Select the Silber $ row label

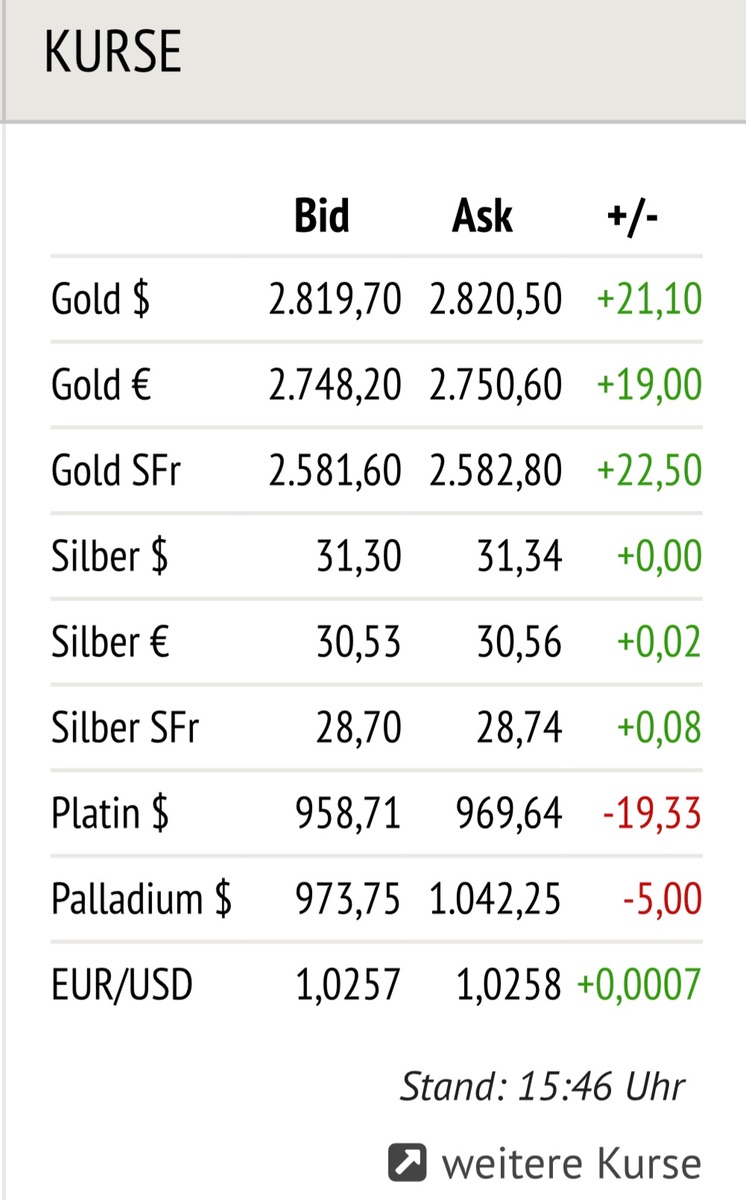point(110,556)
